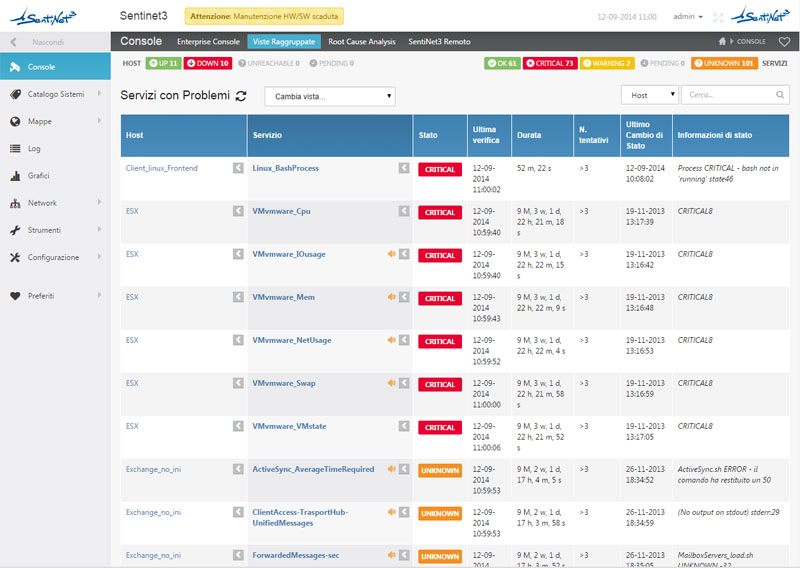This screenshot has height=568, width=800.
Task: Click the maintenance expired warning banner
Action: click(x=264, y=16)
